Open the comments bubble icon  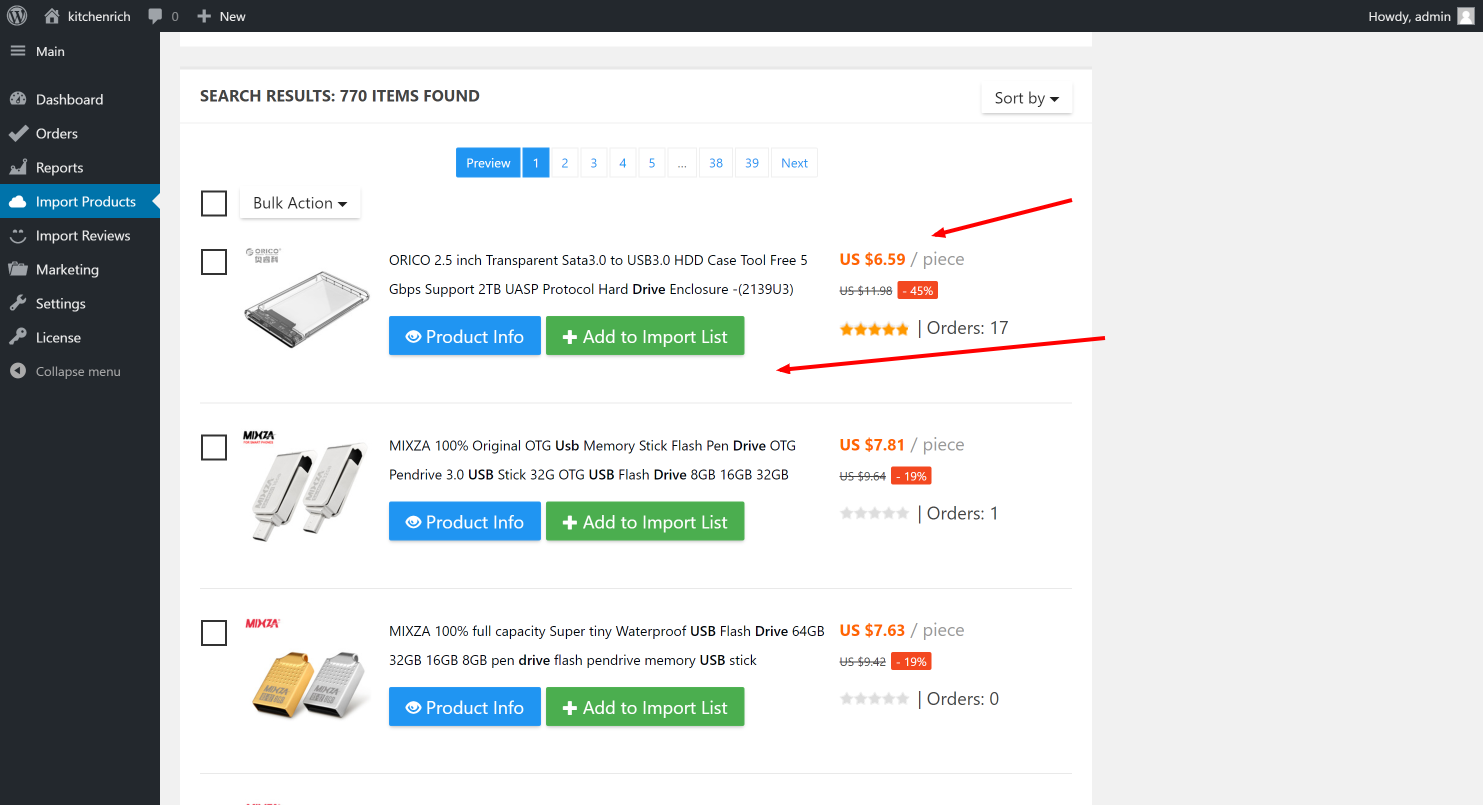pyautogui.click(x=155, y=16)
